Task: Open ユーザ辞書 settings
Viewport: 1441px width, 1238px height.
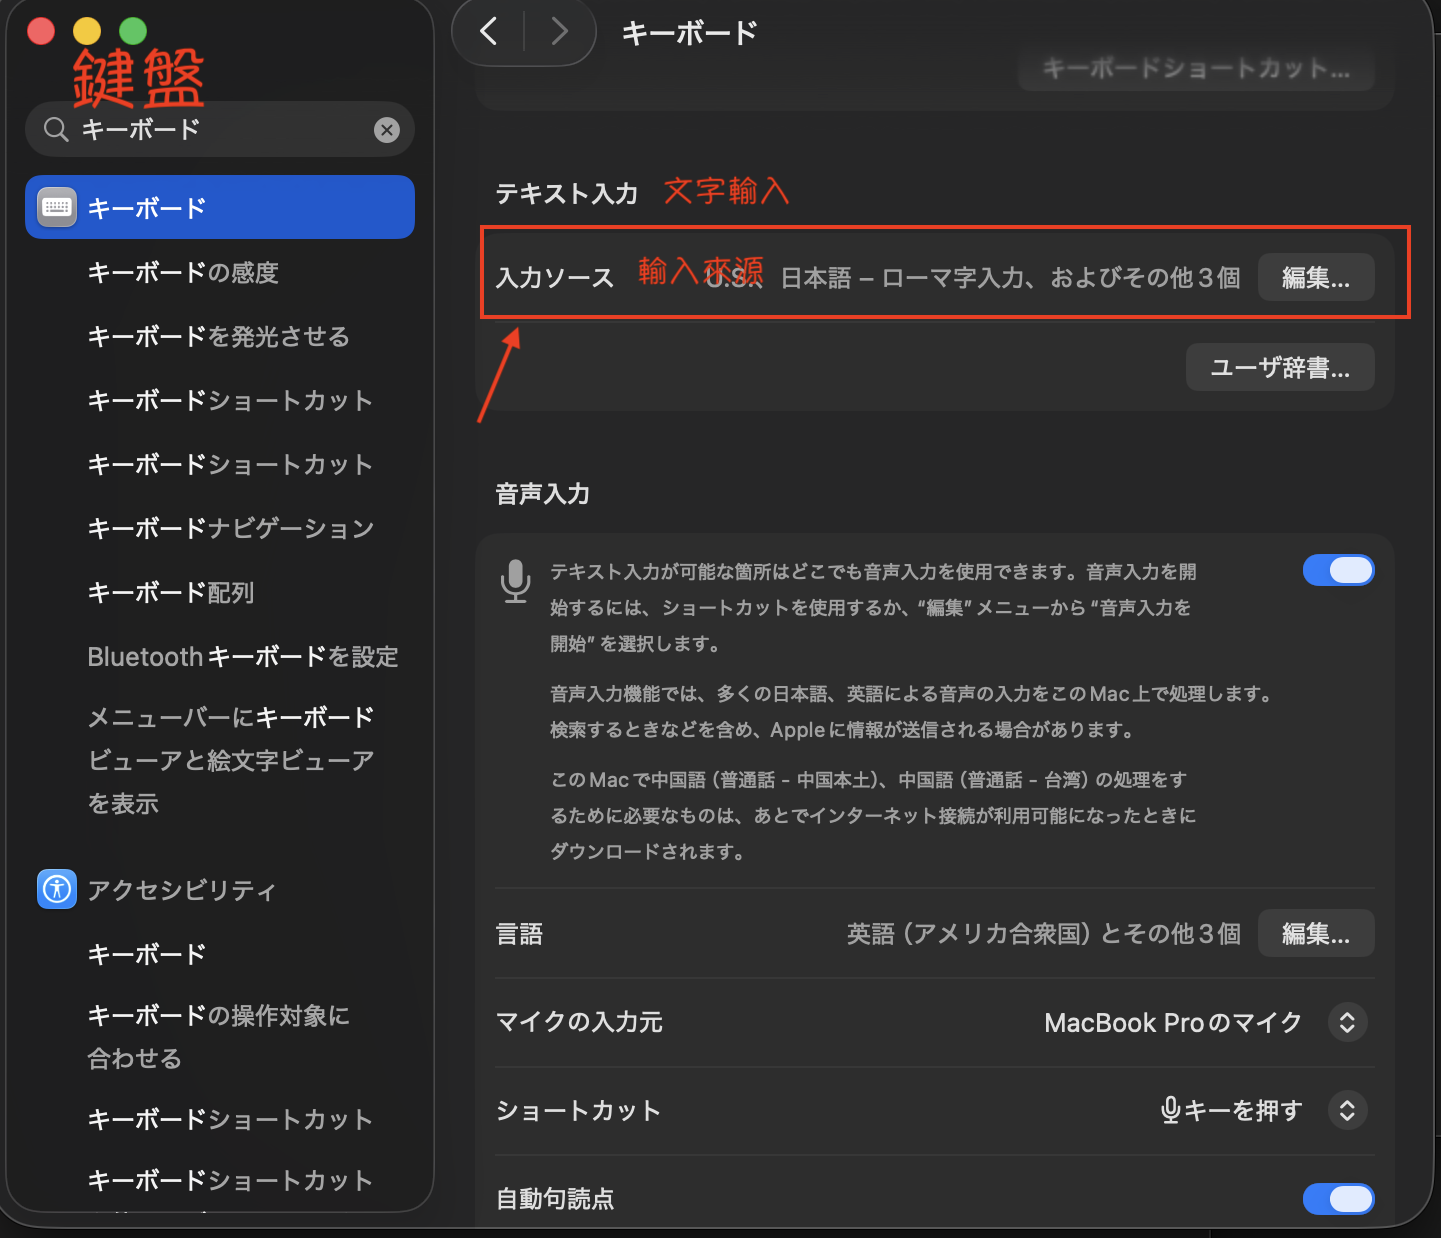Action: [x=1280, y=367]
